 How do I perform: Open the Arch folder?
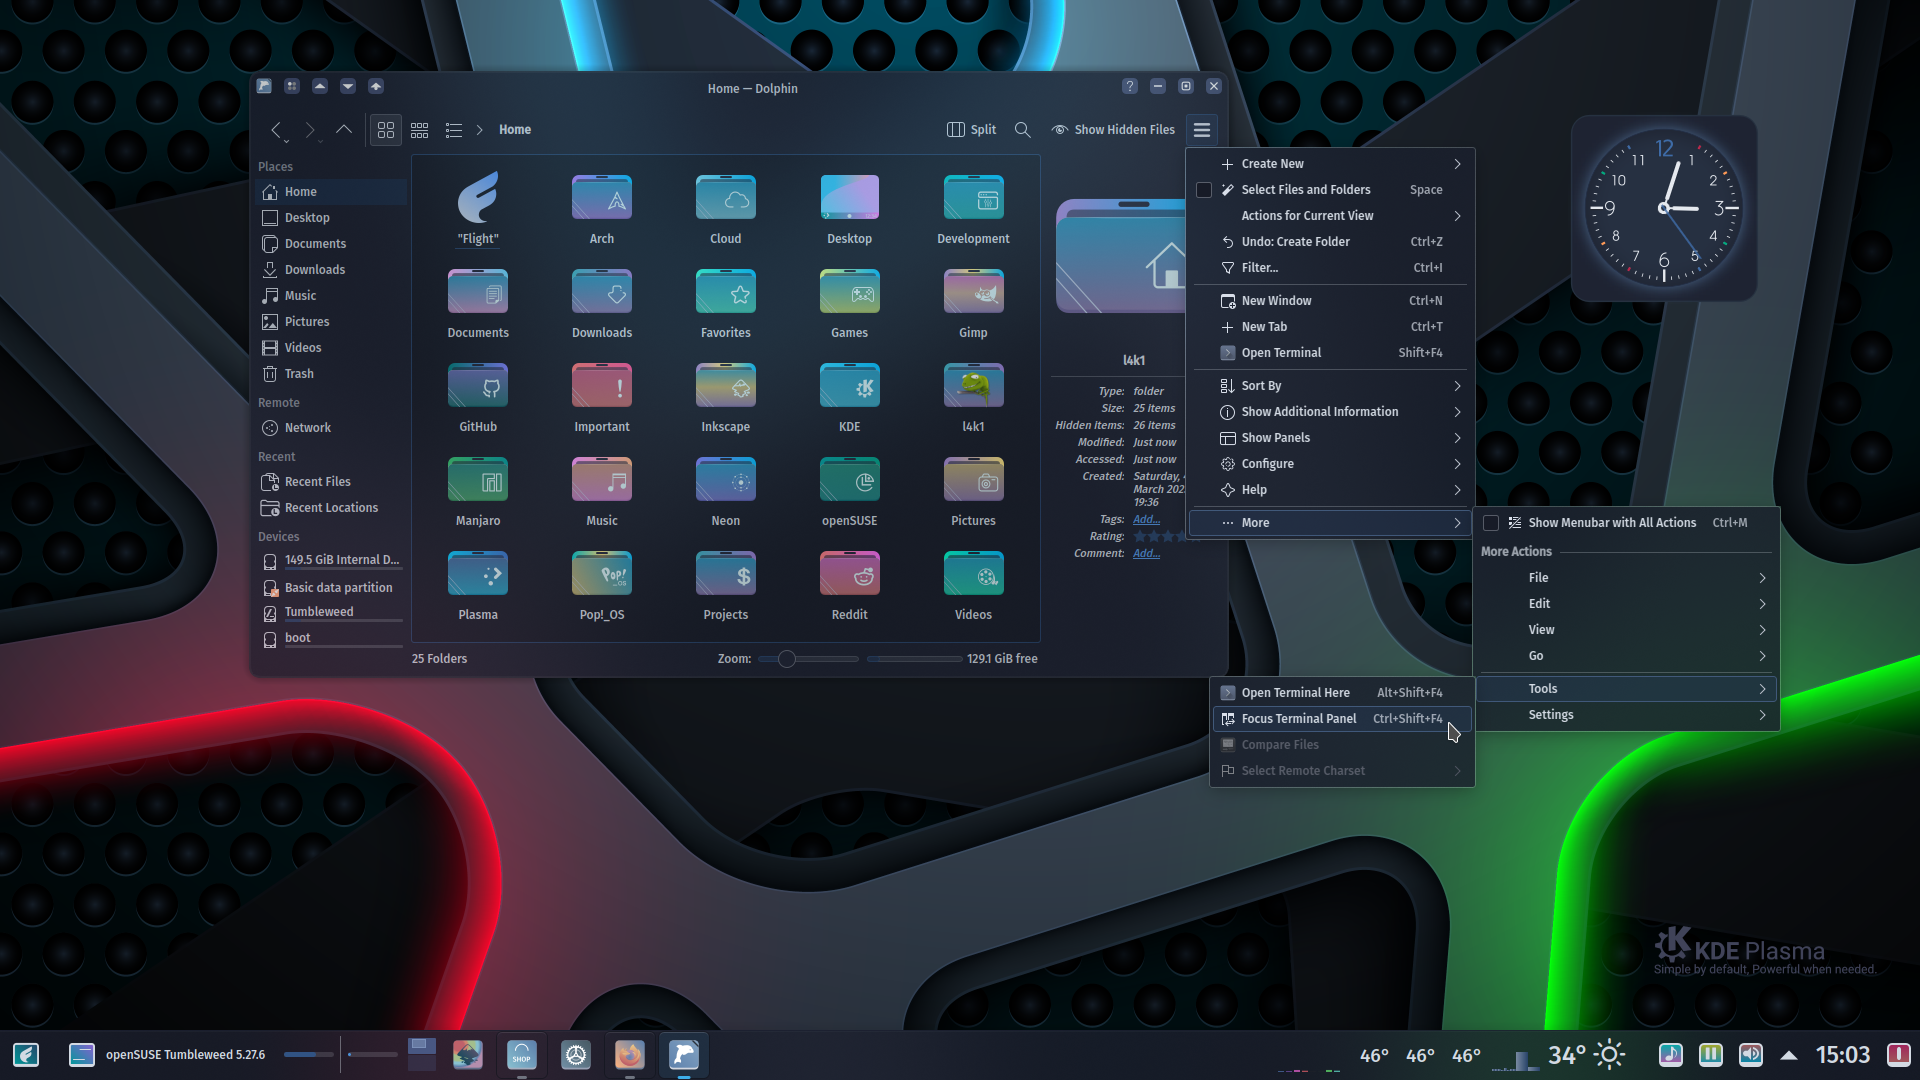click(602, 210)
